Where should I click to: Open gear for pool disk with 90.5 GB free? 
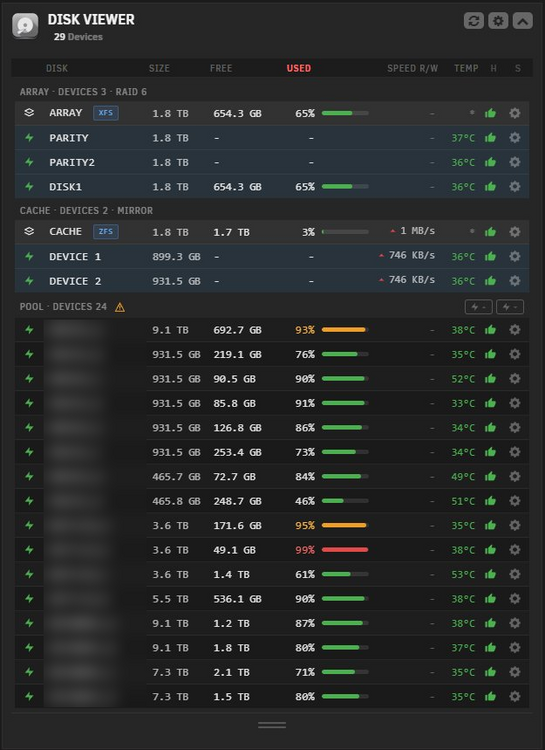point(515,378)
